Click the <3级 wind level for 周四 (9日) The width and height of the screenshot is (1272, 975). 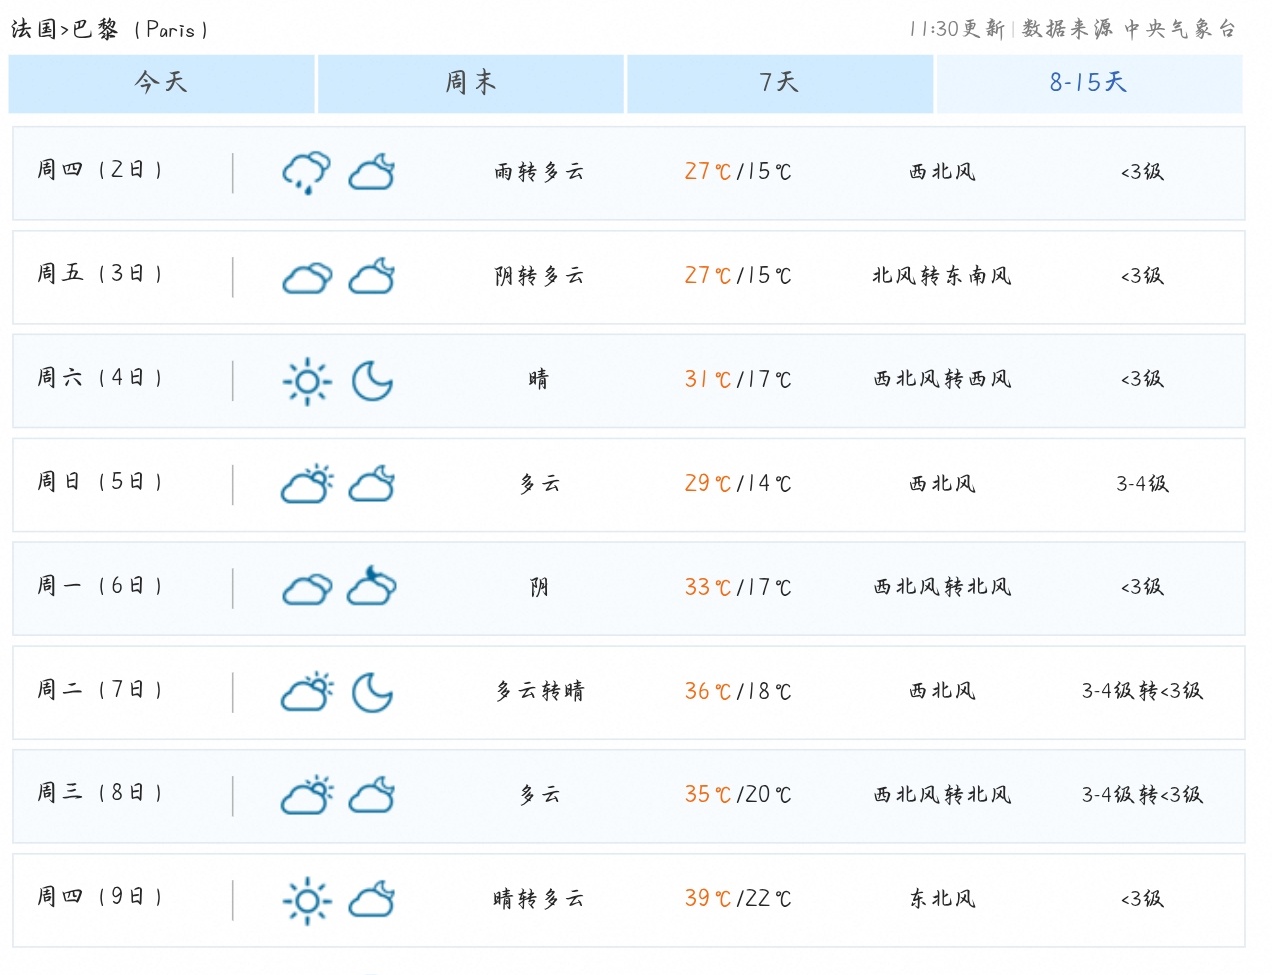point(1142,899)
